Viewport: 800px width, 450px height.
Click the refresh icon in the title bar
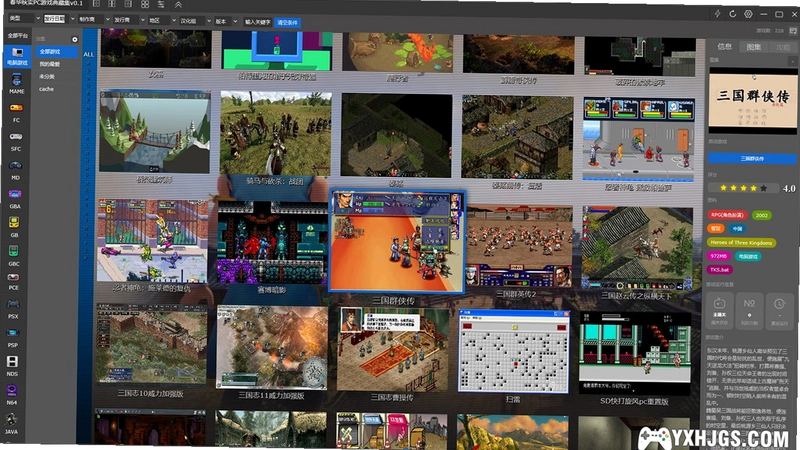733,14
